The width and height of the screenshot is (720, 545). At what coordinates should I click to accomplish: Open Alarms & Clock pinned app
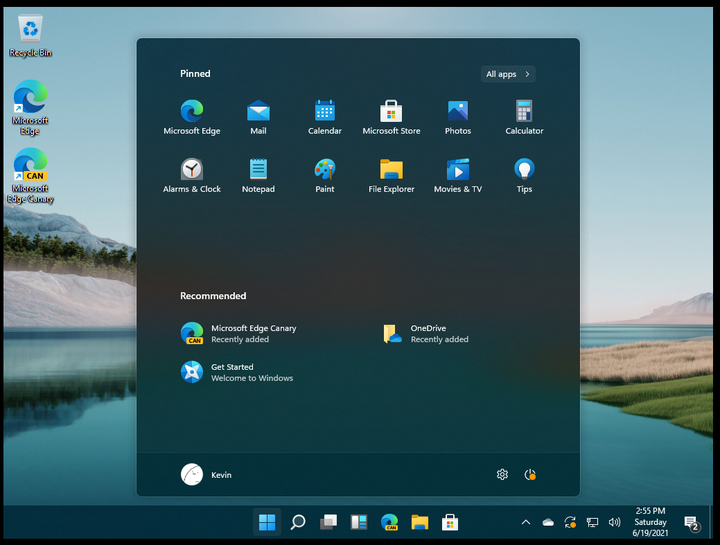tap(191, 175)
